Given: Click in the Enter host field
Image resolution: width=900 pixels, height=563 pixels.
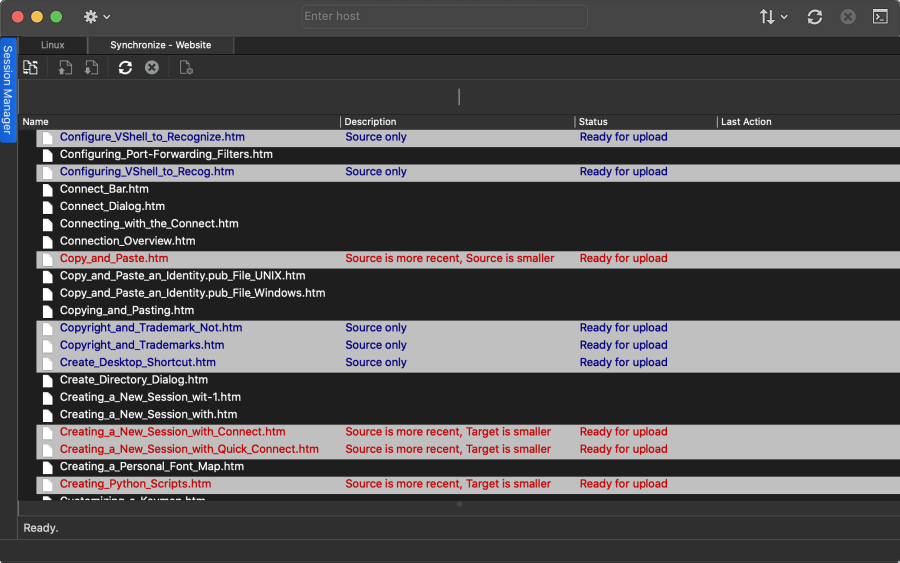Looking at the screenshot, I should point(445,17).
